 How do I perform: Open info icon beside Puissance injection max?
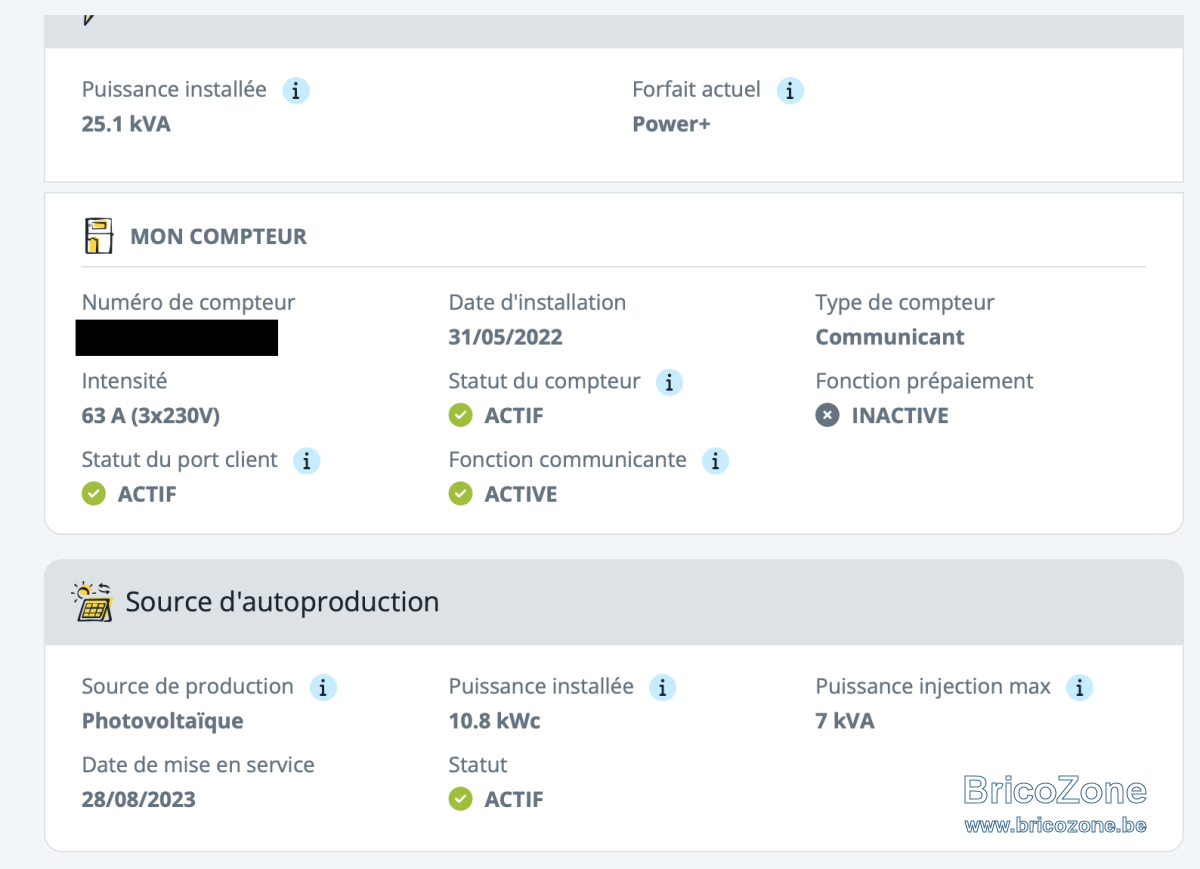coord(1080,688)
